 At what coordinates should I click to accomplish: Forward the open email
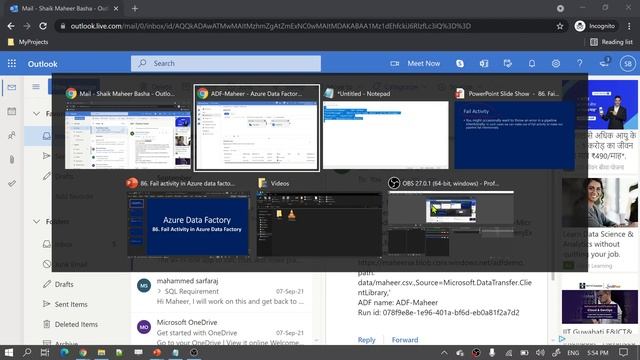pyautogui.click(x=404, y=340)
